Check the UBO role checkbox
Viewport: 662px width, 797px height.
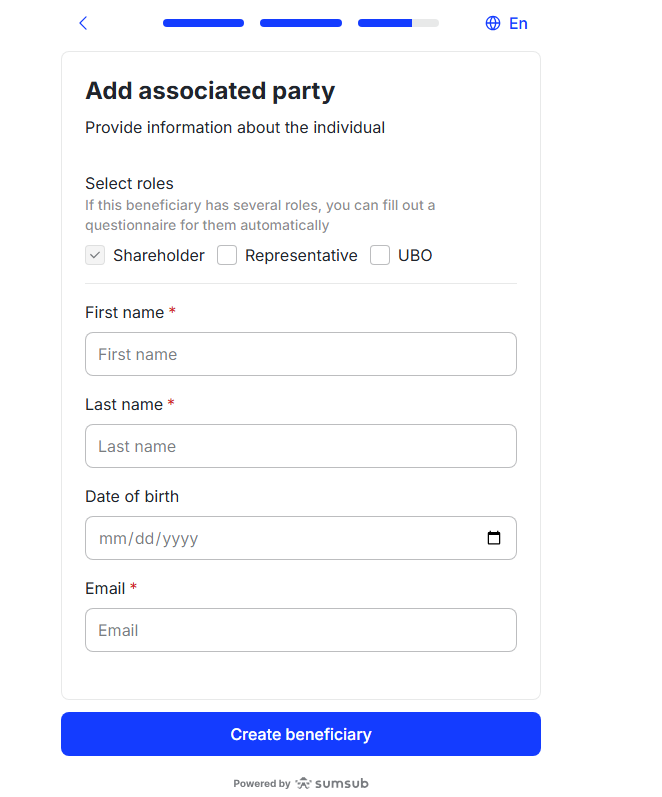pyautogui.click(x=380, y=255)
